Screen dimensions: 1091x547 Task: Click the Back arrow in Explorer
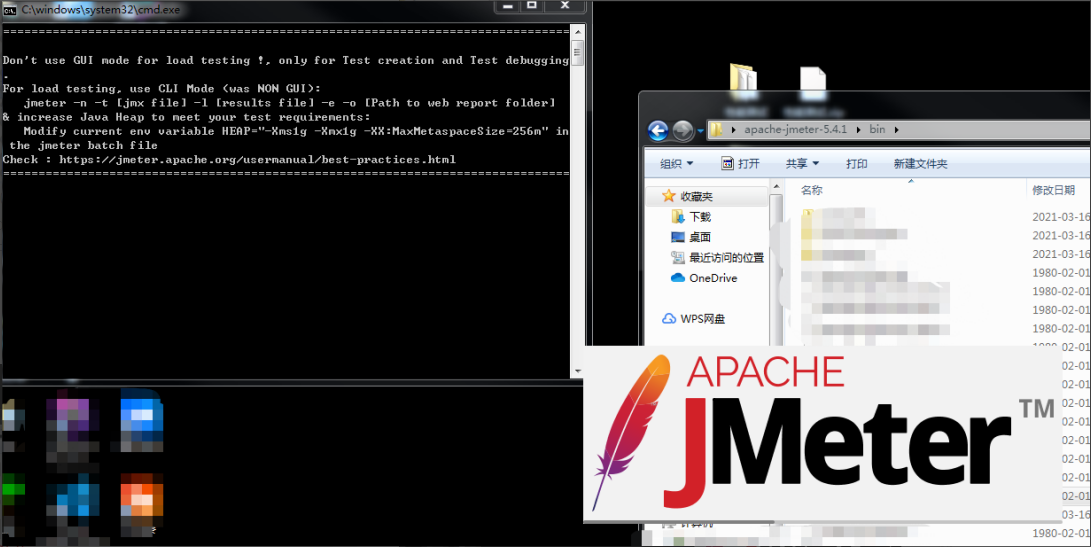(x=658, y=130)
